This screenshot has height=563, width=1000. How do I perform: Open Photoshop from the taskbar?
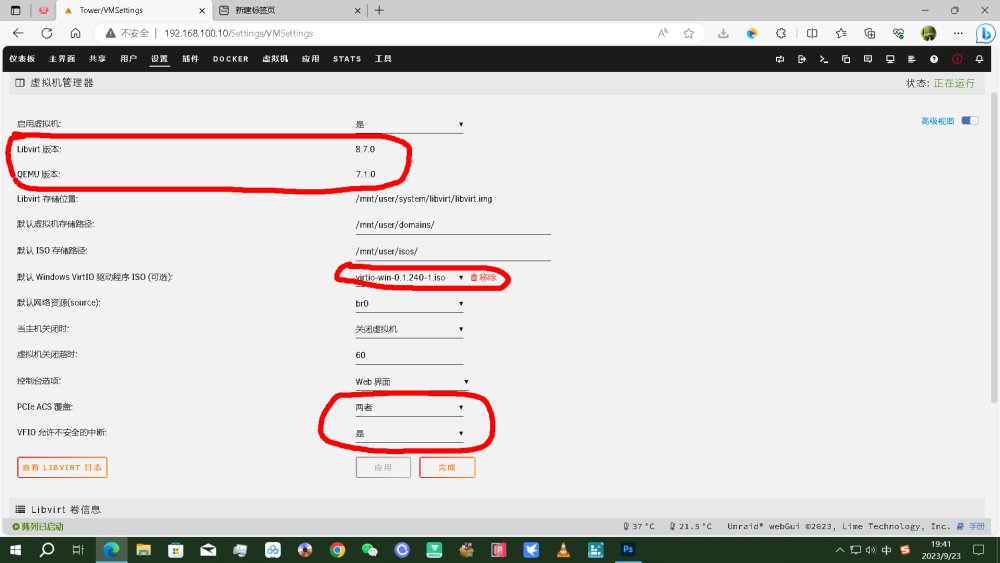point(628,550)
